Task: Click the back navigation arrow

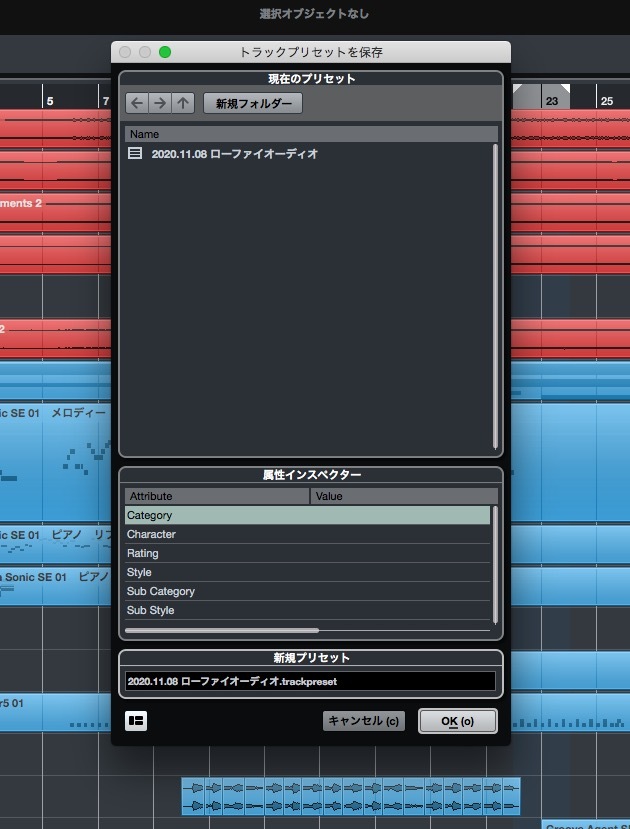Action: [137, 103]
